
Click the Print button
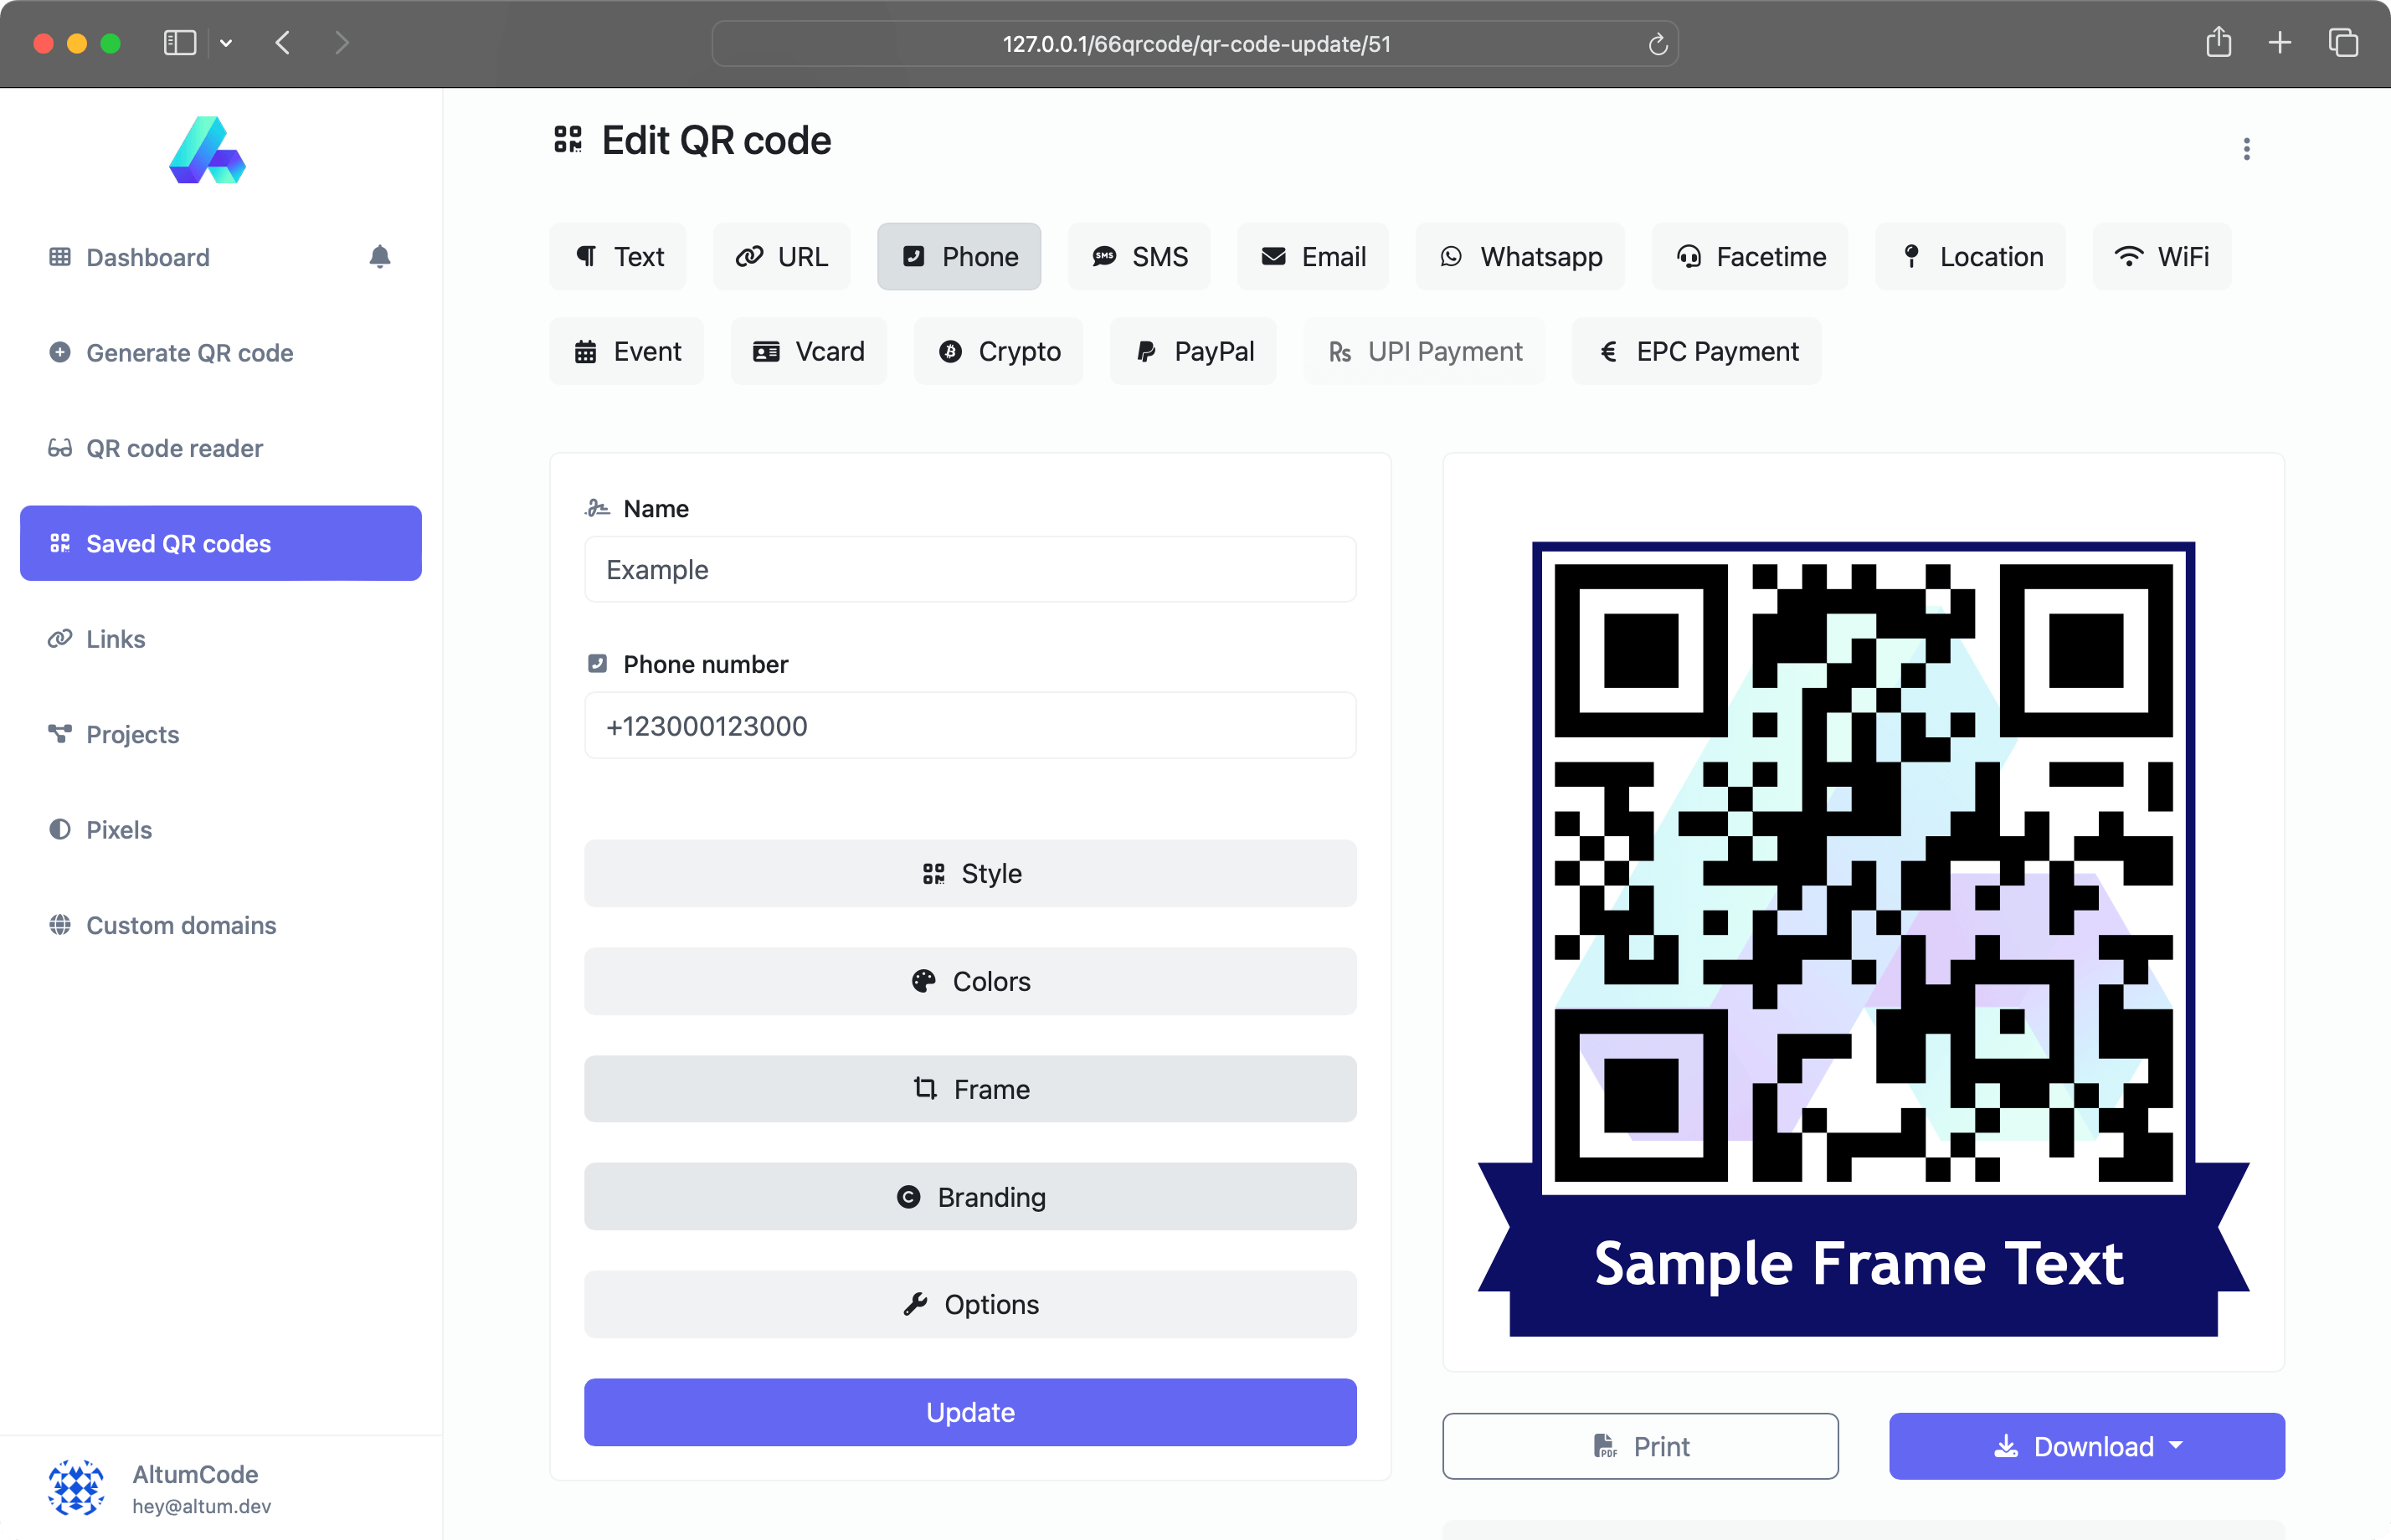pos(1640,1445)
